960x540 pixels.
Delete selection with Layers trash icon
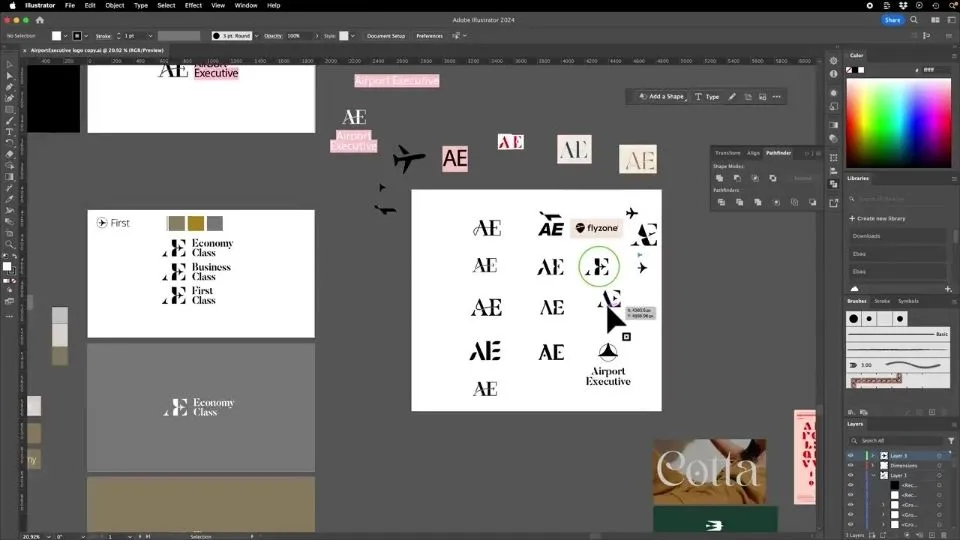click(x=945, y=535)
